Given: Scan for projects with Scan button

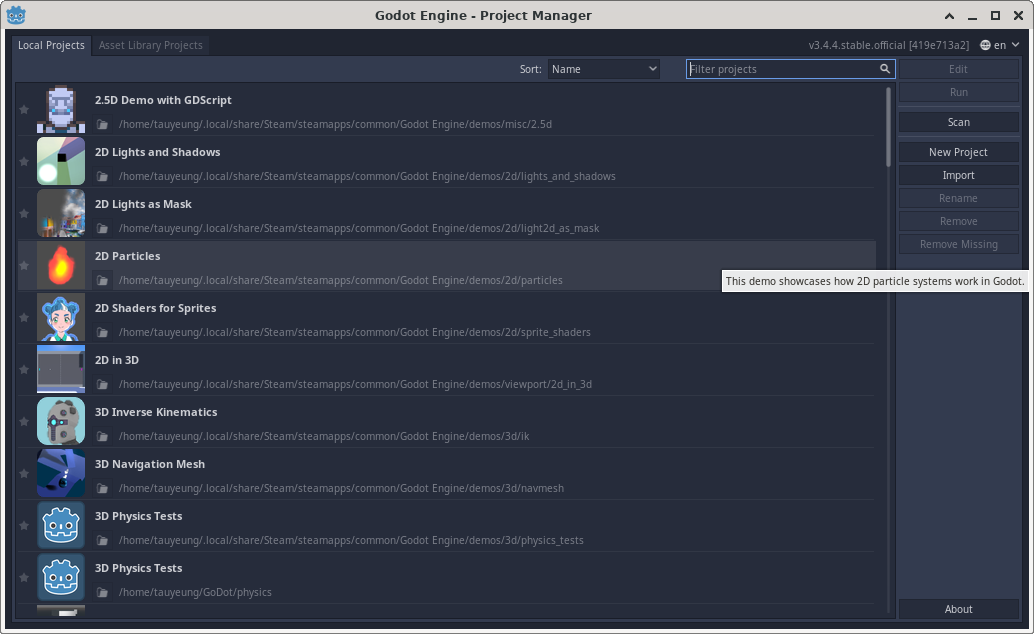Looking at the screenshot, I should tap(958, 122).
